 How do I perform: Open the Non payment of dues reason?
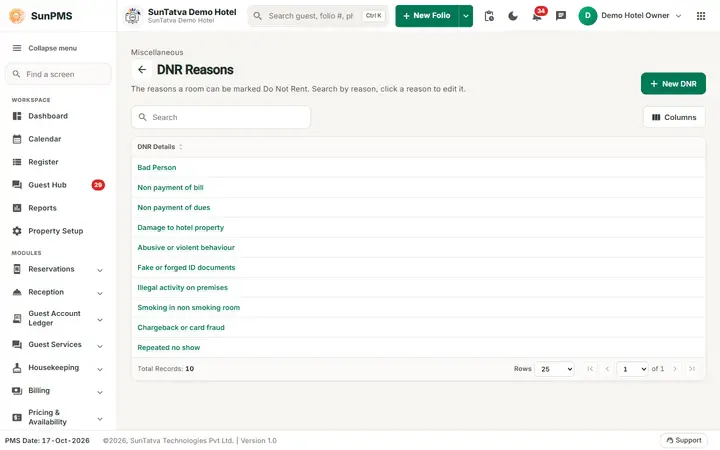[174, 208]
